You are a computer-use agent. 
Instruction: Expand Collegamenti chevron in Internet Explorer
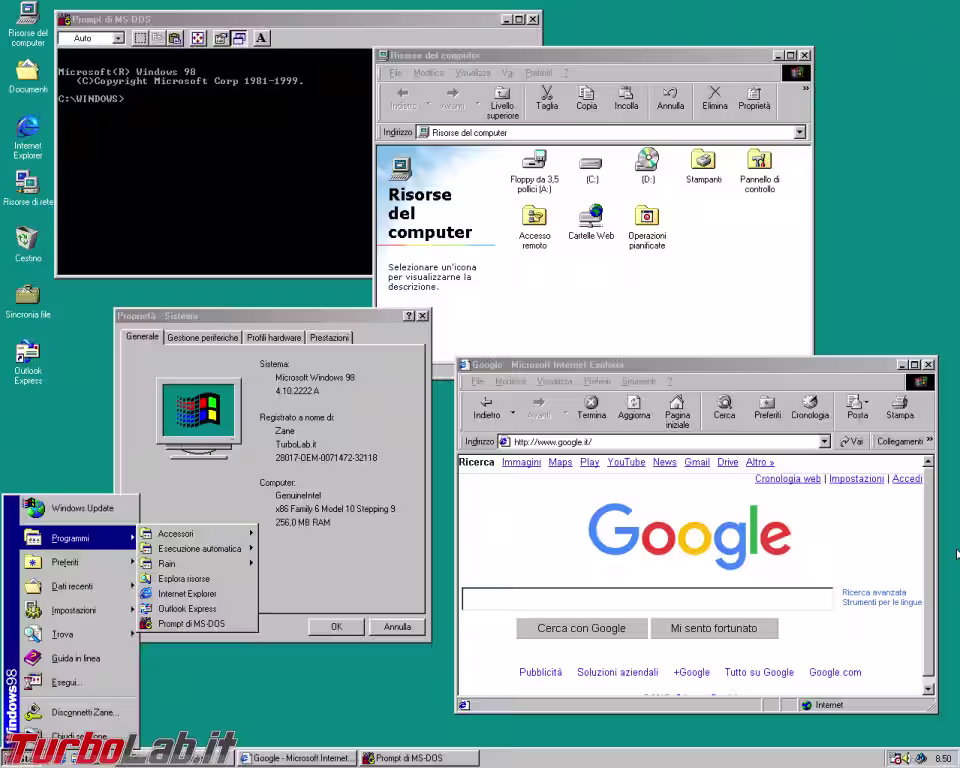(x=929, y=440)
